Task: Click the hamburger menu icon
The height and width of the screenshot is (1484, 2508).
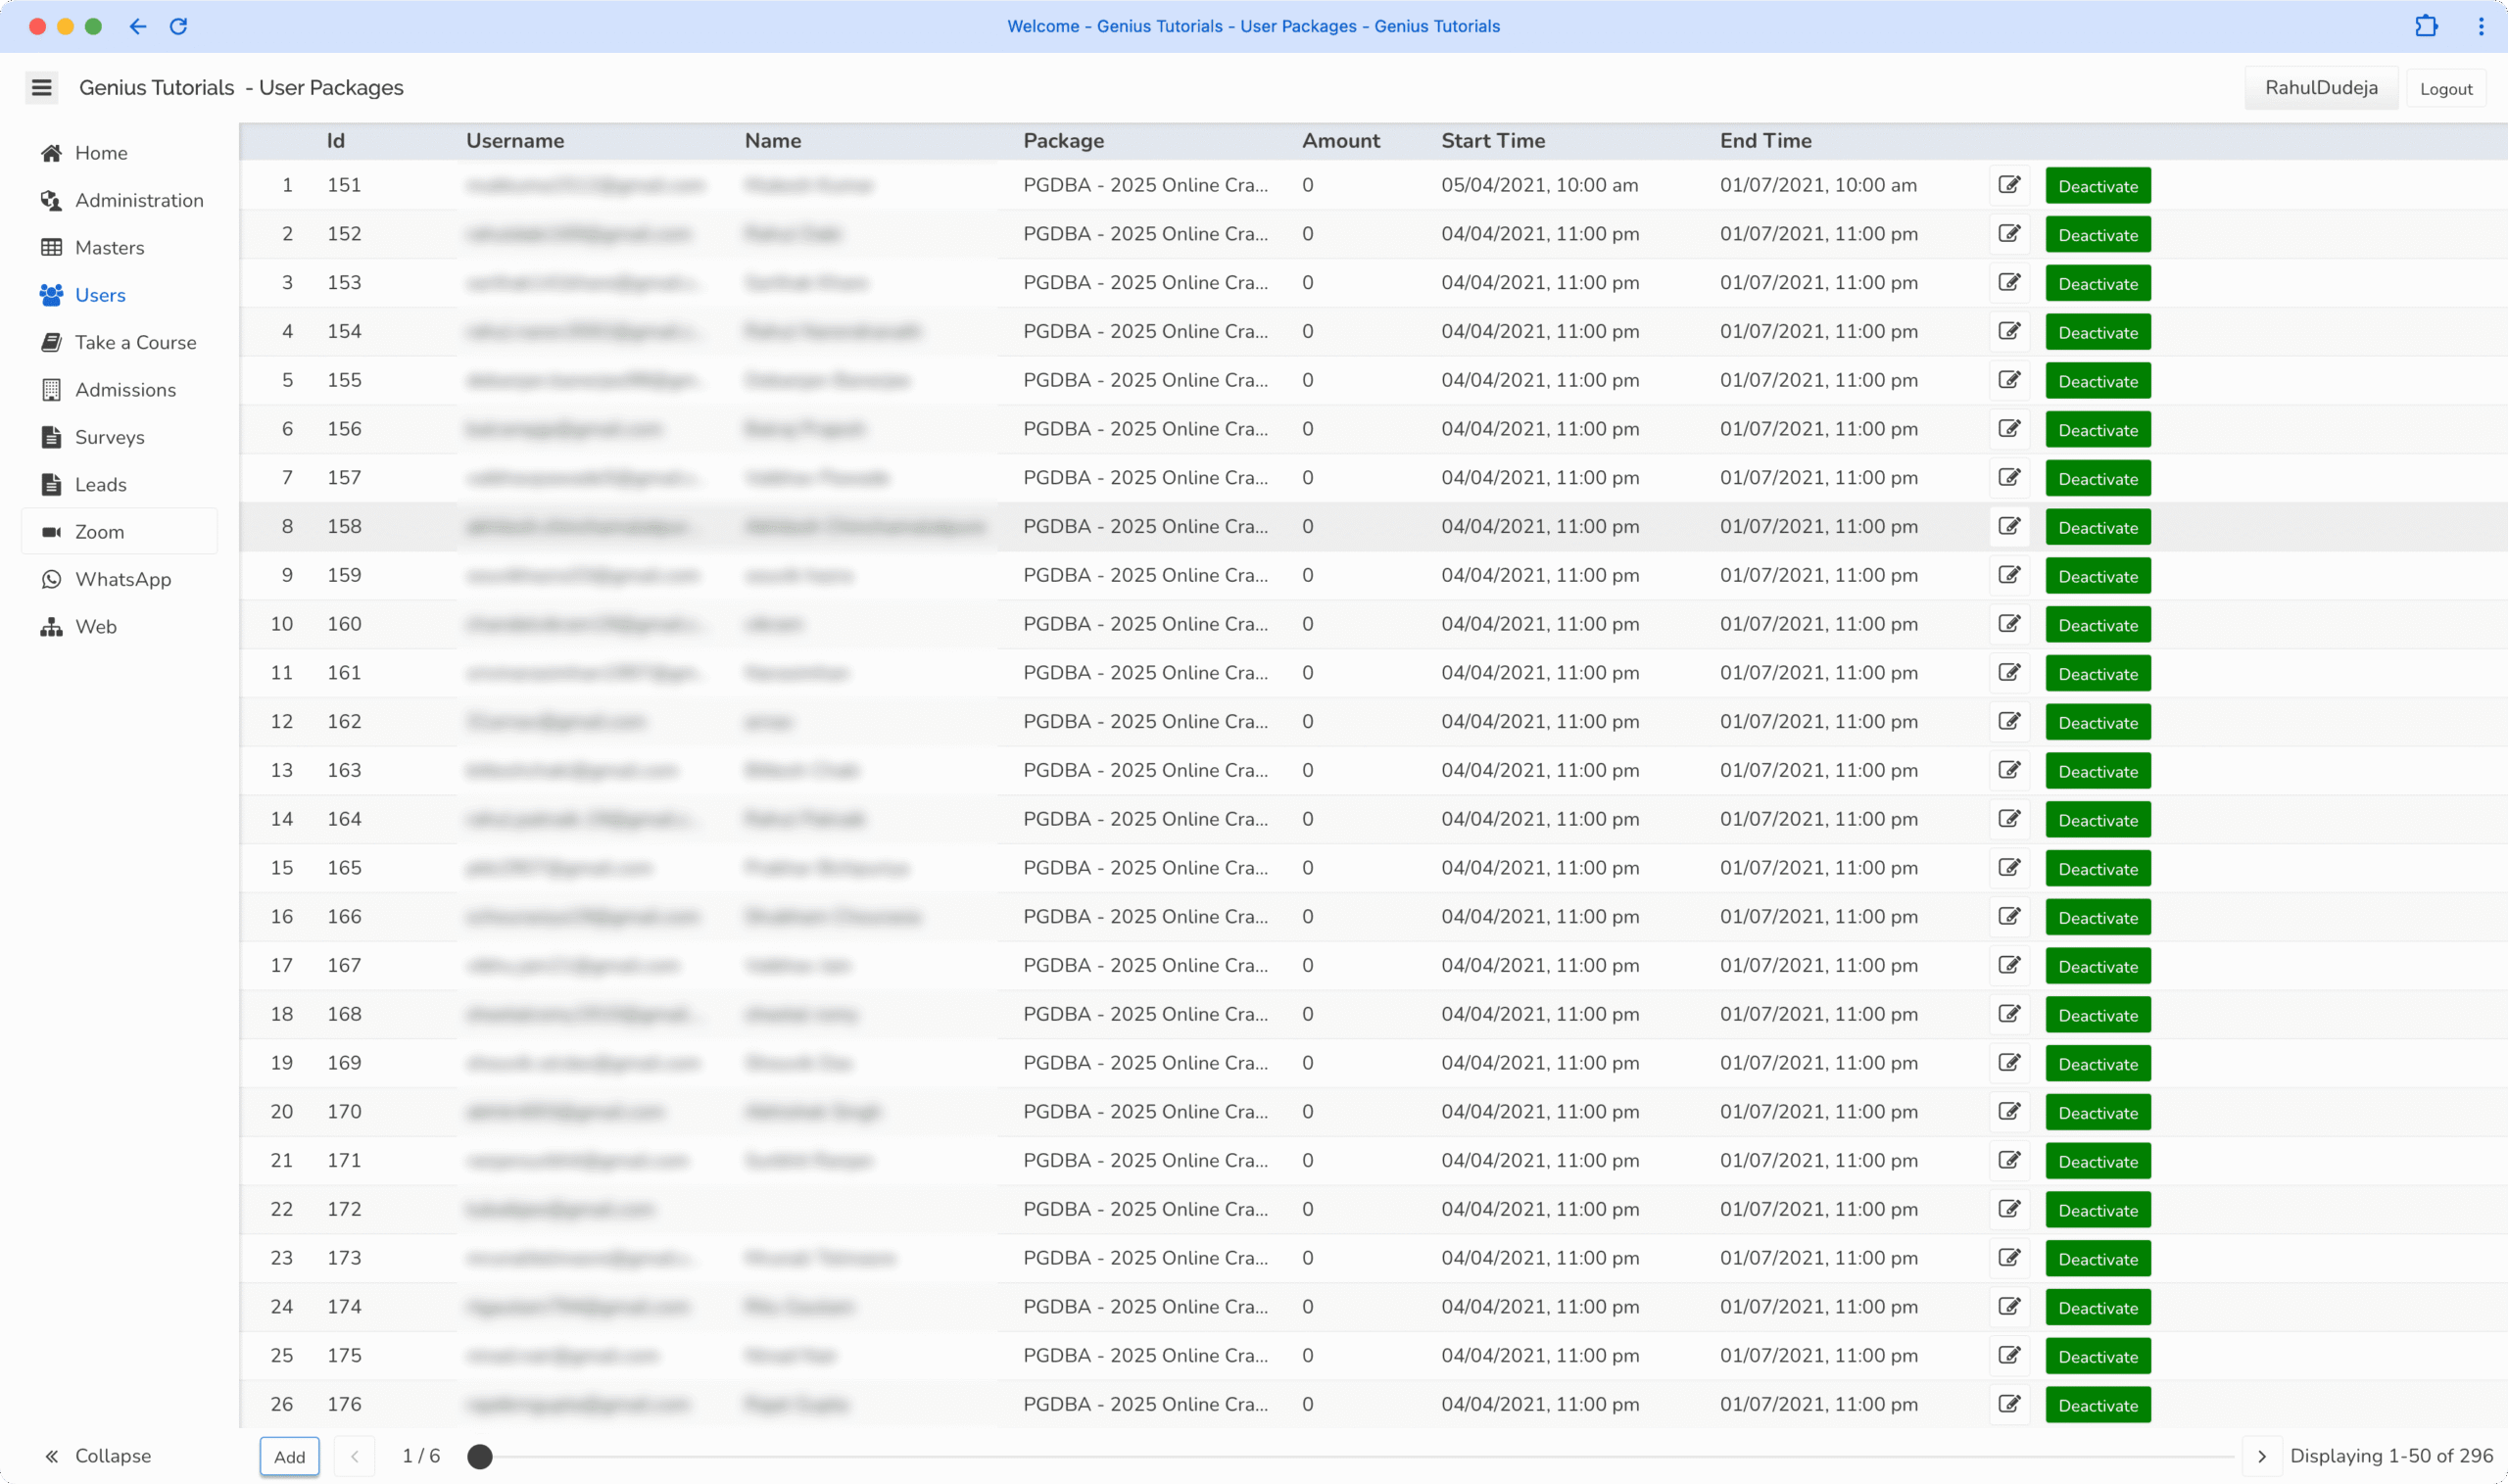Action: [41, 88]
